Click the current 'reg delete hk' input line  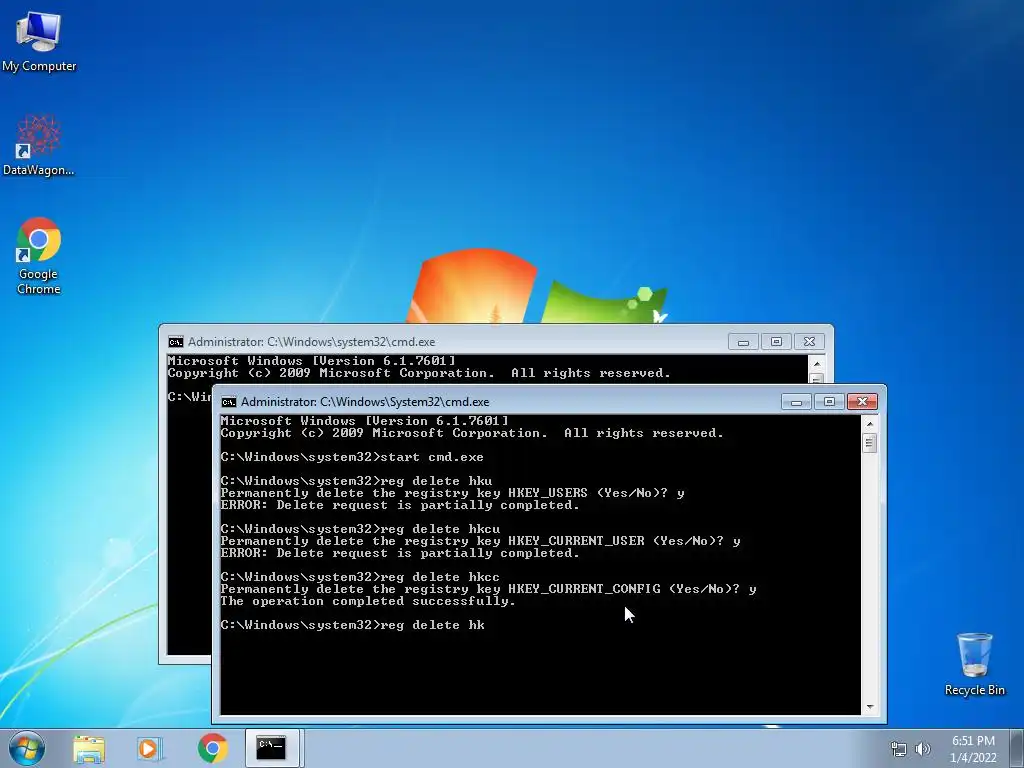[x=353, y=626]
